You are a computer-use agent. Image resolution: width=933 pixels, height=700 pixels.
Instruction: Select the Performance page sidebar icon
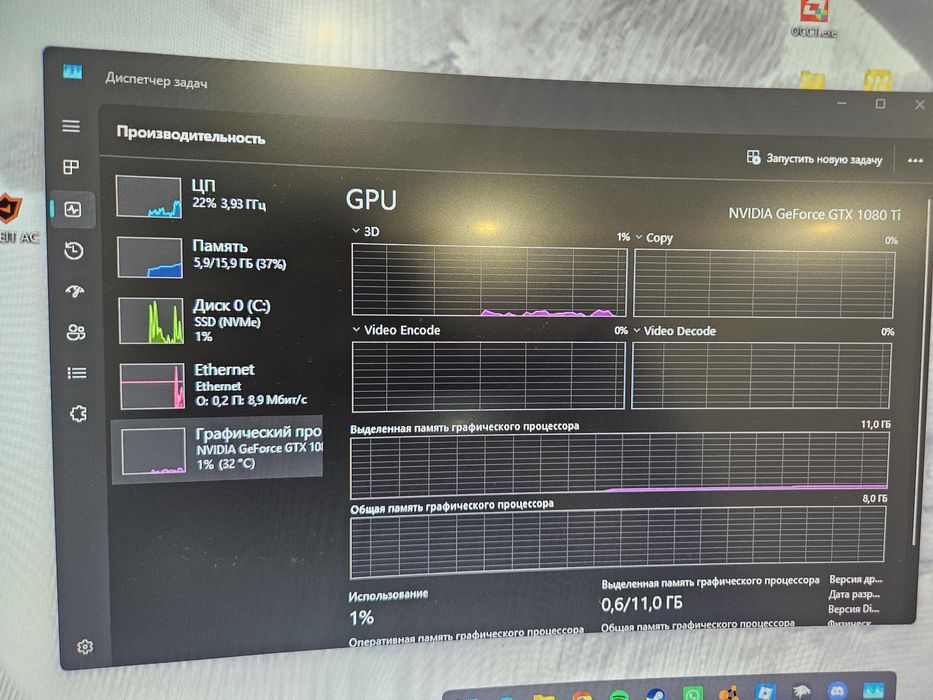pos(73,210)
